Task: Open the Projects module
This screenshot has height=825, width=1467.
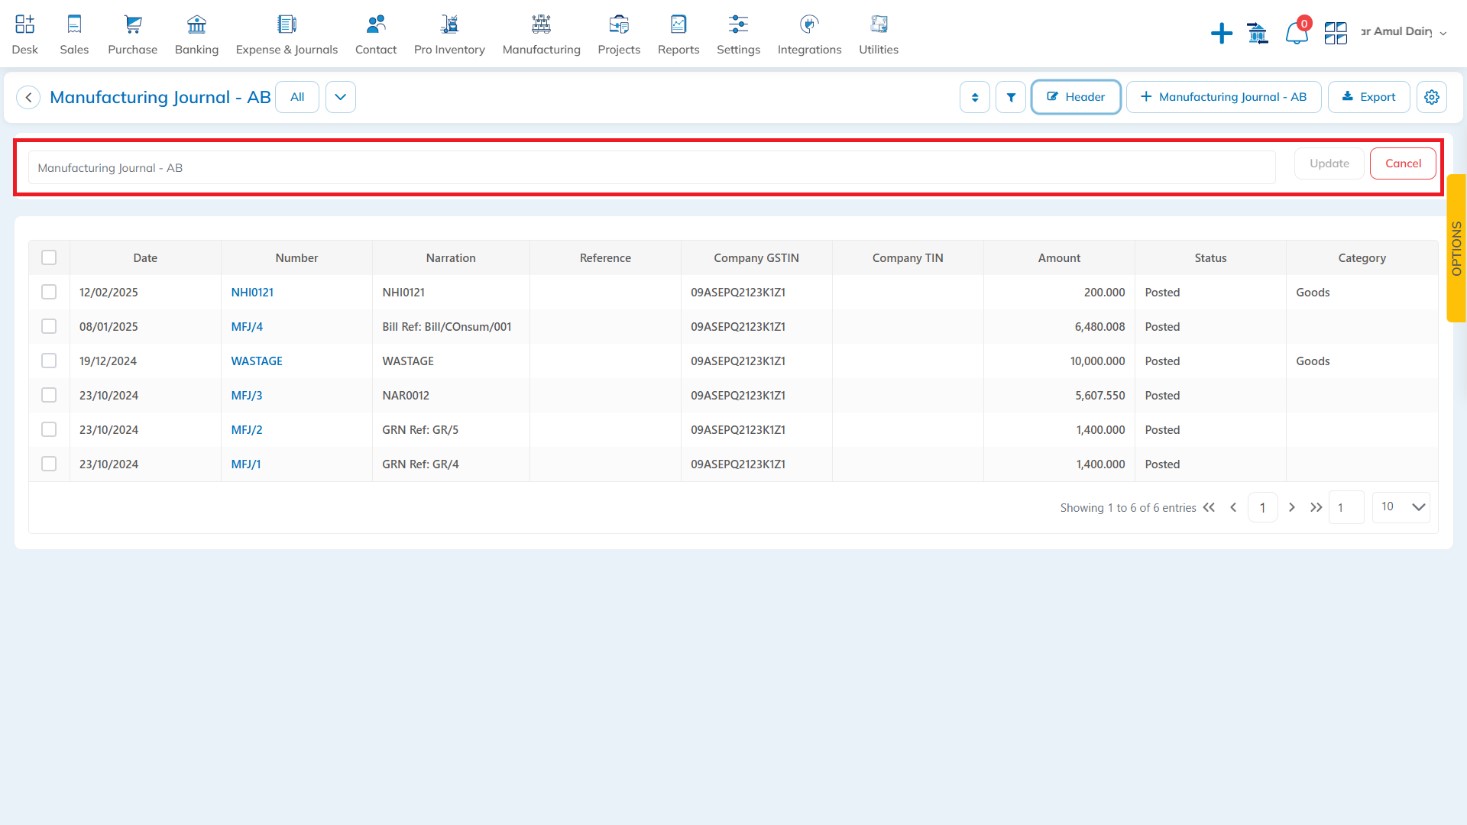Action: point(619,34)
